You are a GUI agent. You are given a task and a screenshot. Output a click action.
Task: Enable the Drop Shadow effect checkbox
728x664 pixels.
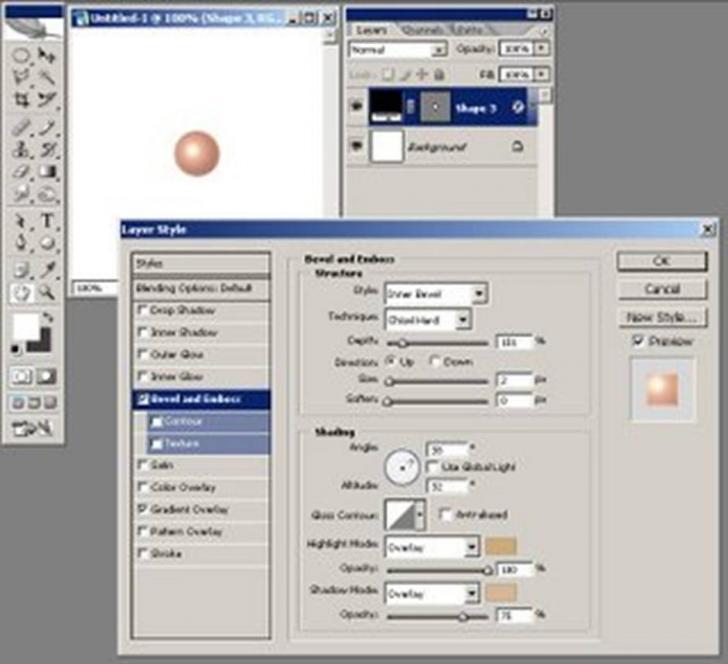pyautogui.click(x=143, y=310)
